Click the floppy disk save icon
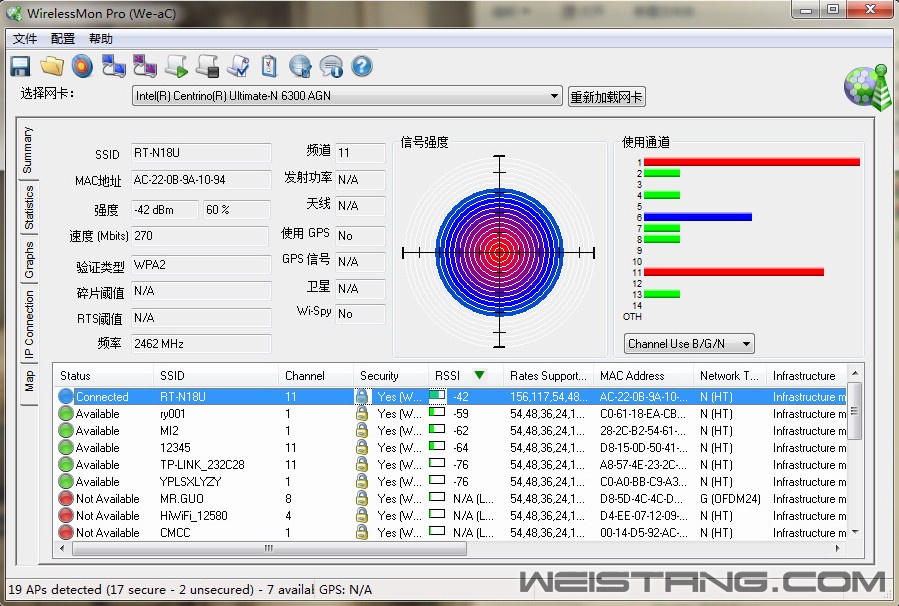 pyautogui.click(x=20, y=67)
